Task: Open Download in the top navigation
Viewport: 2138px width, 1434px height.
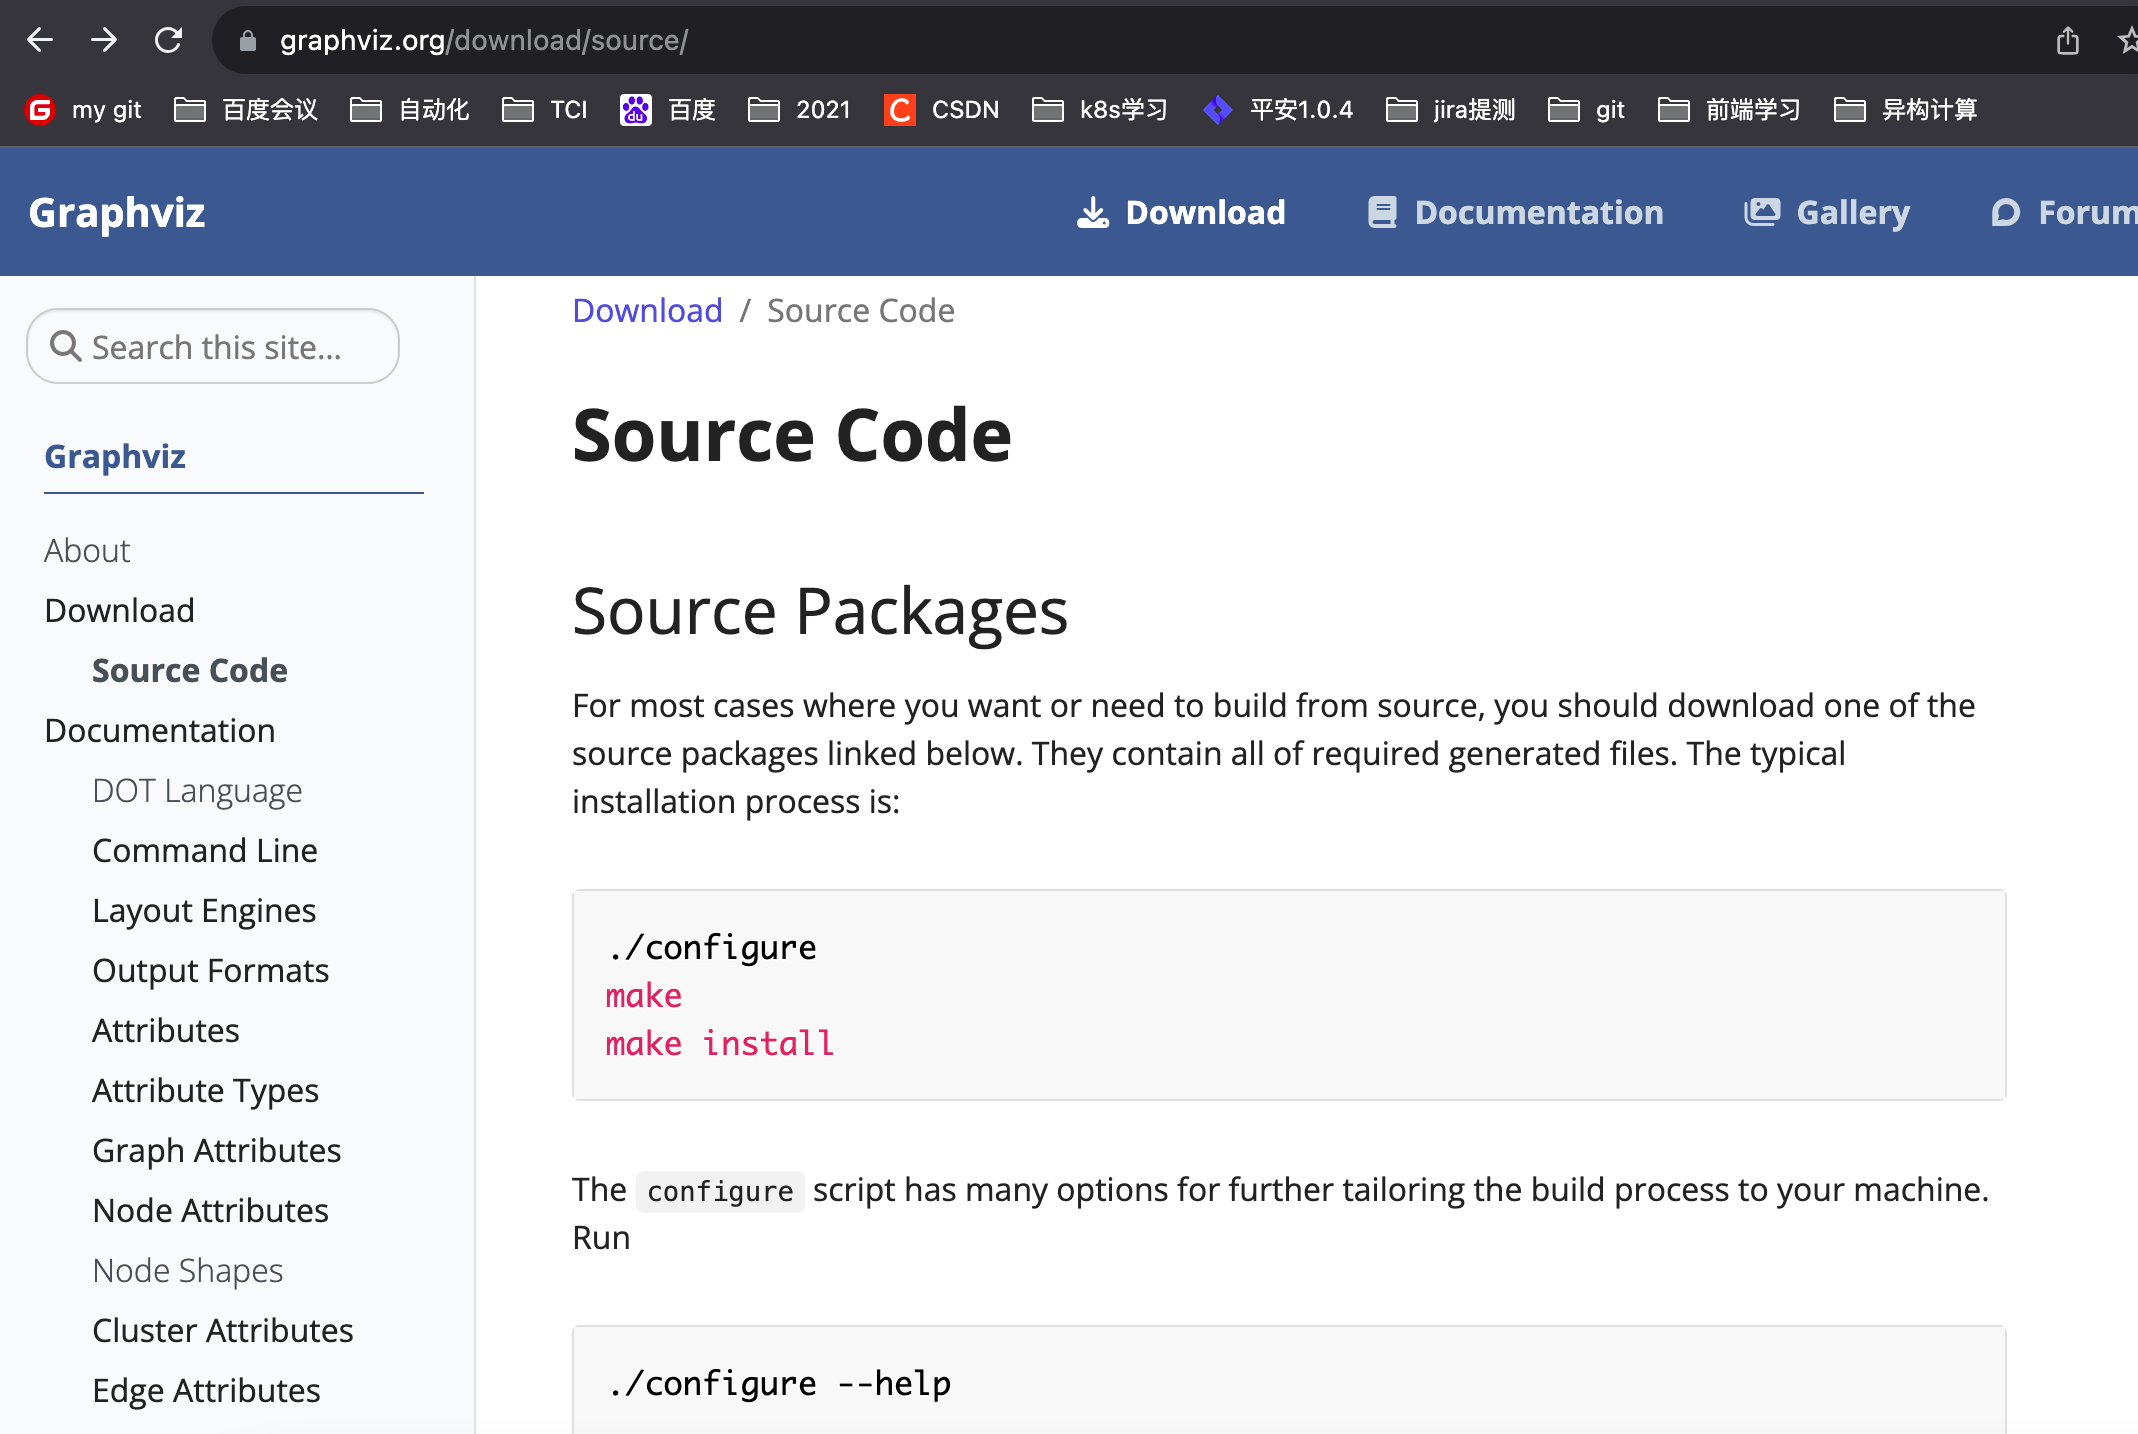Action: [x=1181, y=212]
